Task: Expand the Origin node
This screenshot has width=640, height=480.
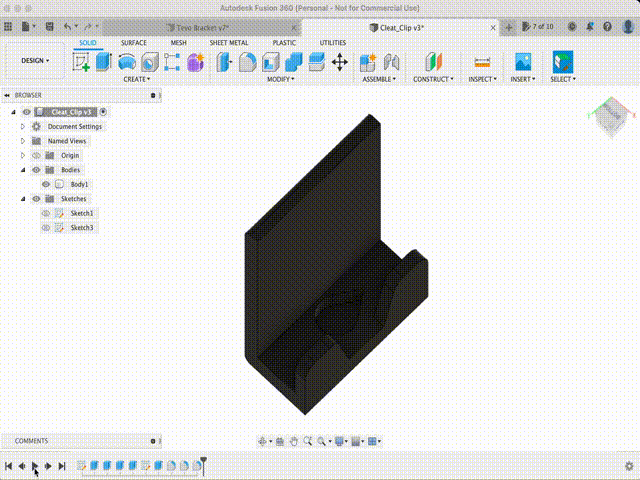Action: [23, 156]
